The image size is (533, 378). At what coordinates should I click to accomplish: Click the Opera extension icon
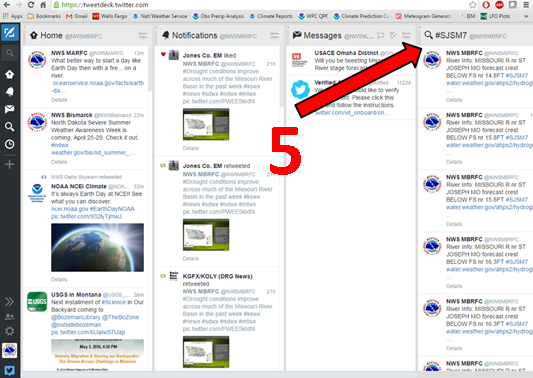coord(486,5)
